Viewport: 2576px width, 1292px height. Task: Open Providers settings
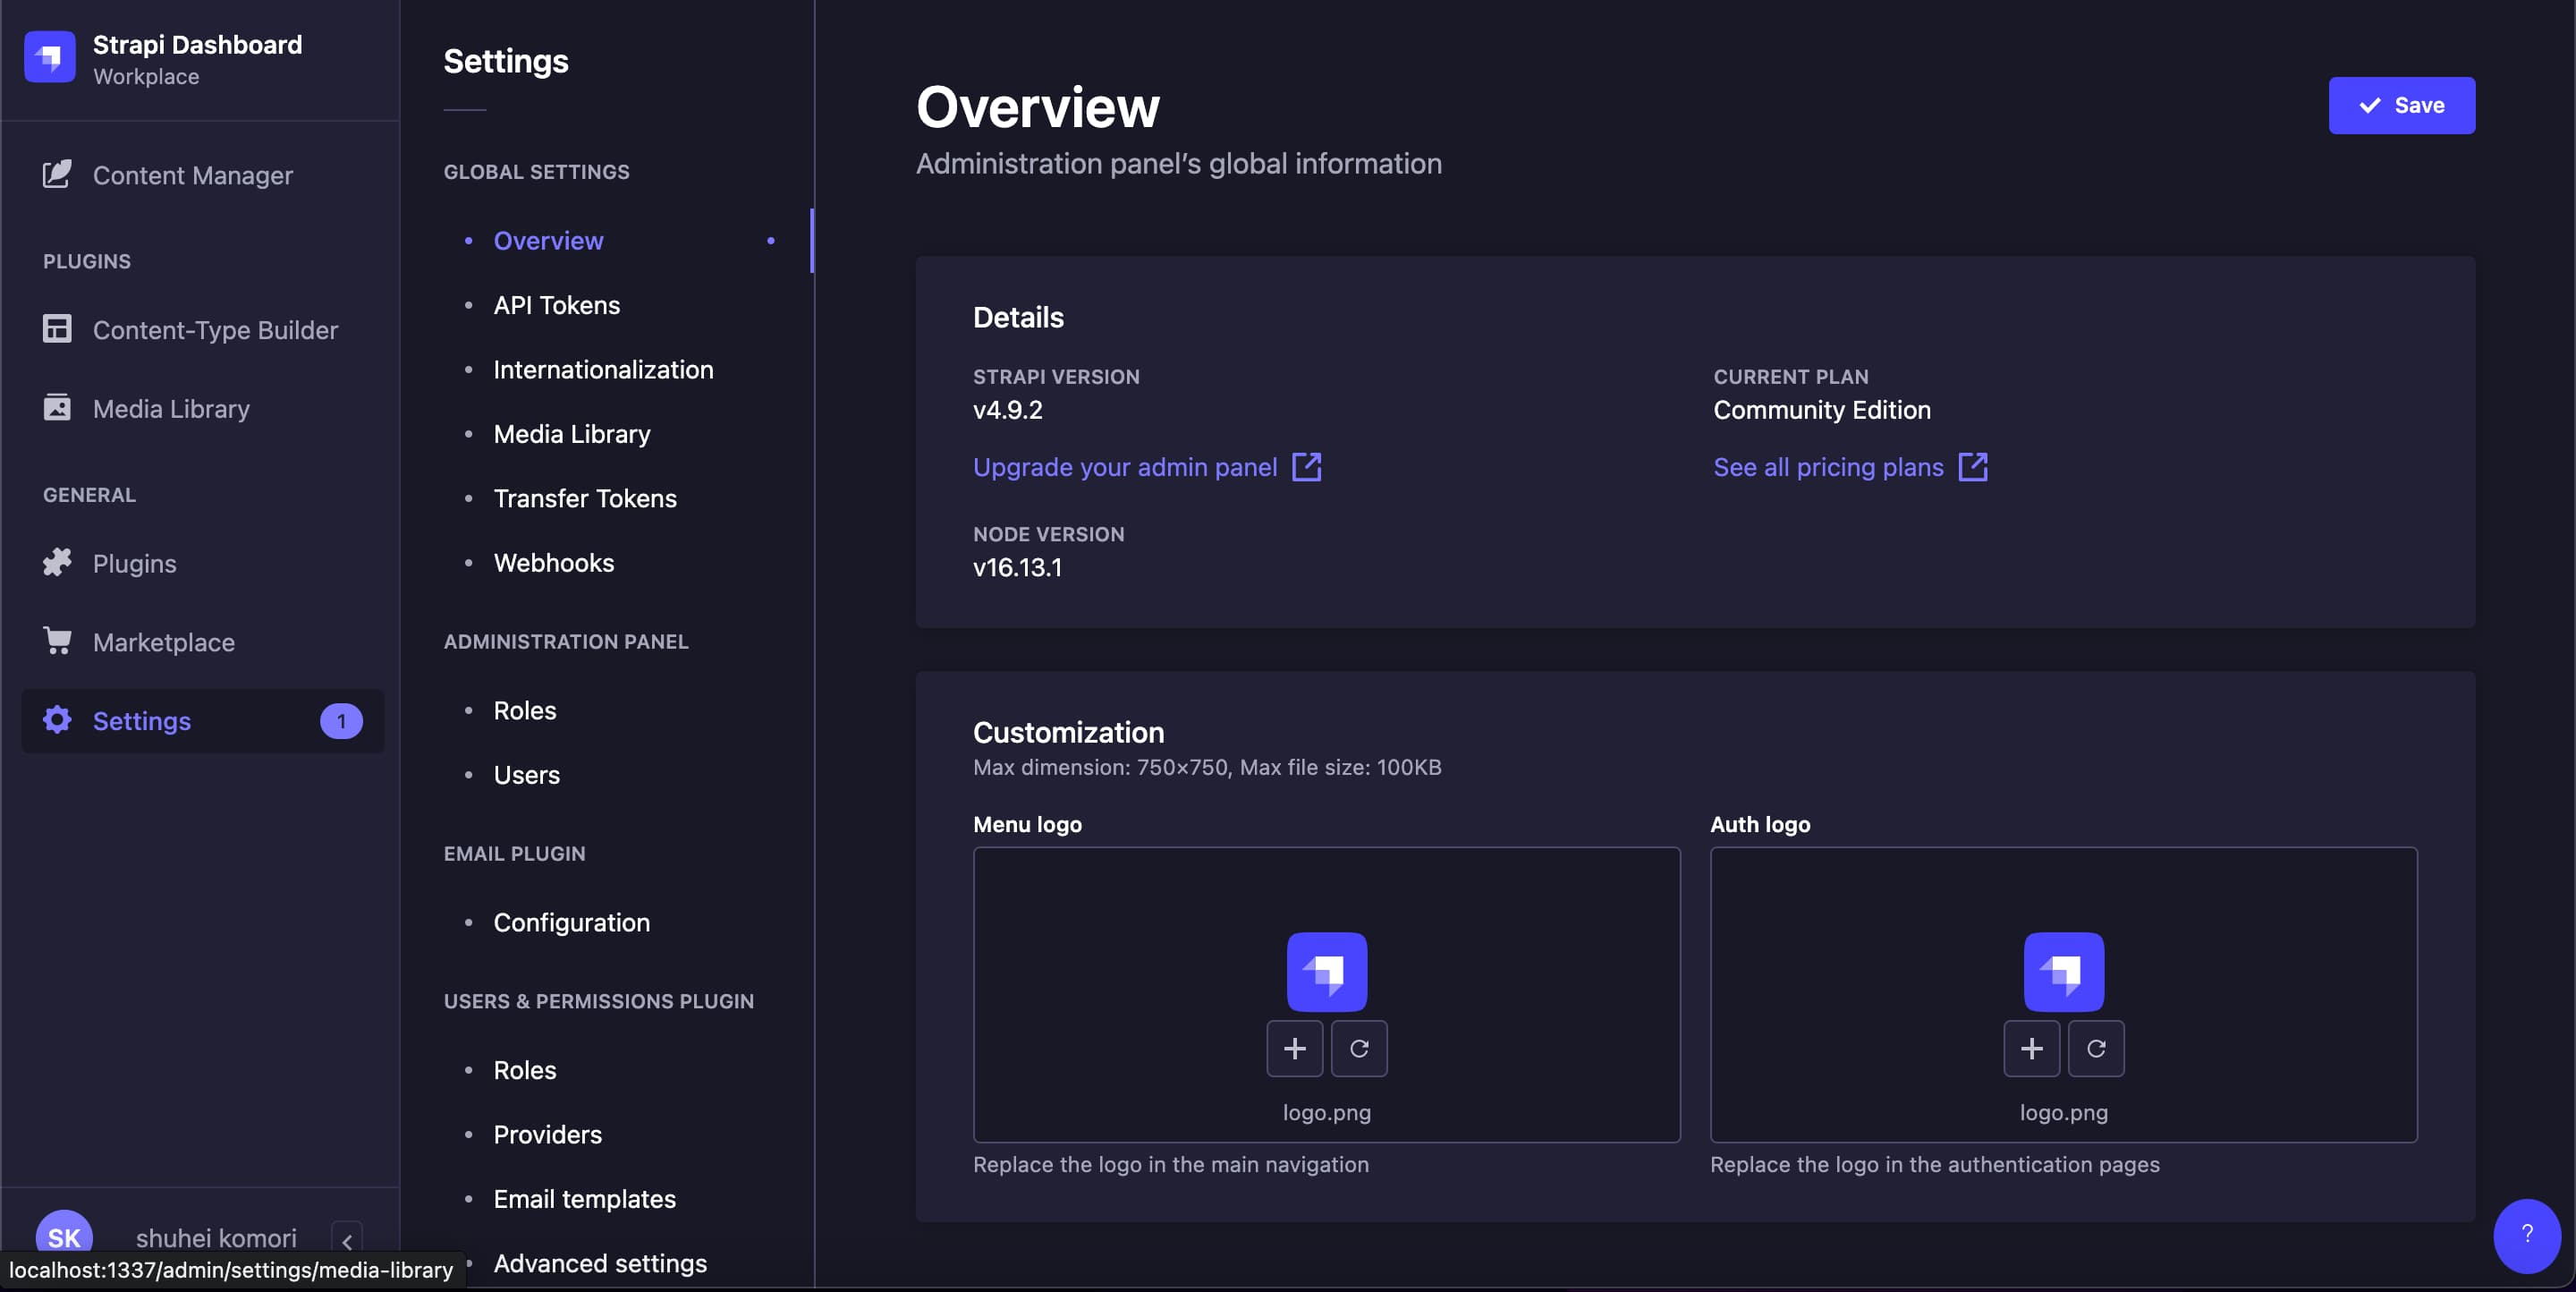pos(547,1134)
